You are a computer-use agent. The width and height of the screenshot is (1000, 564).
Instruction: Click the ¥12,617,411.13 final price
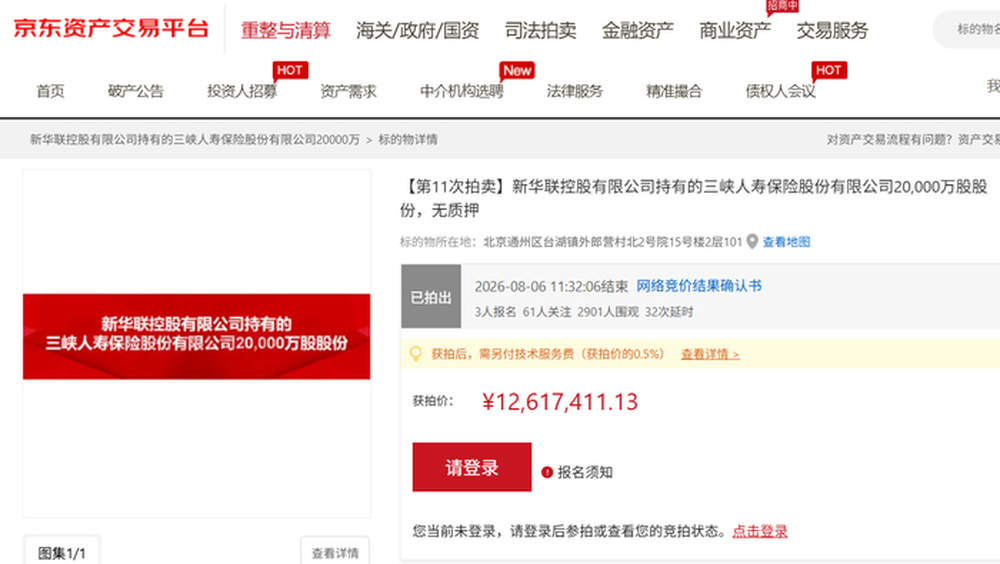coord(559,402)
